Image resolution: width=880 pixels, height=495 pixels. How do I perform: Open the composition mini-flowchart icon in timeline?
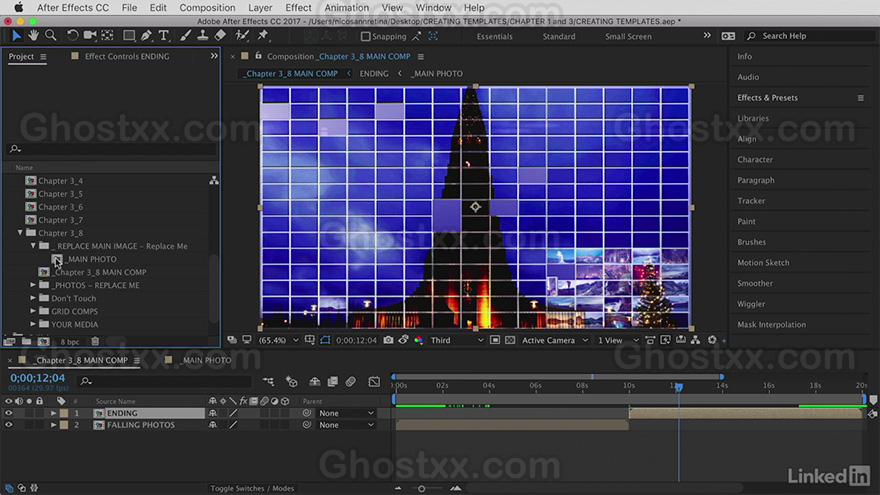tap(268, 382)
